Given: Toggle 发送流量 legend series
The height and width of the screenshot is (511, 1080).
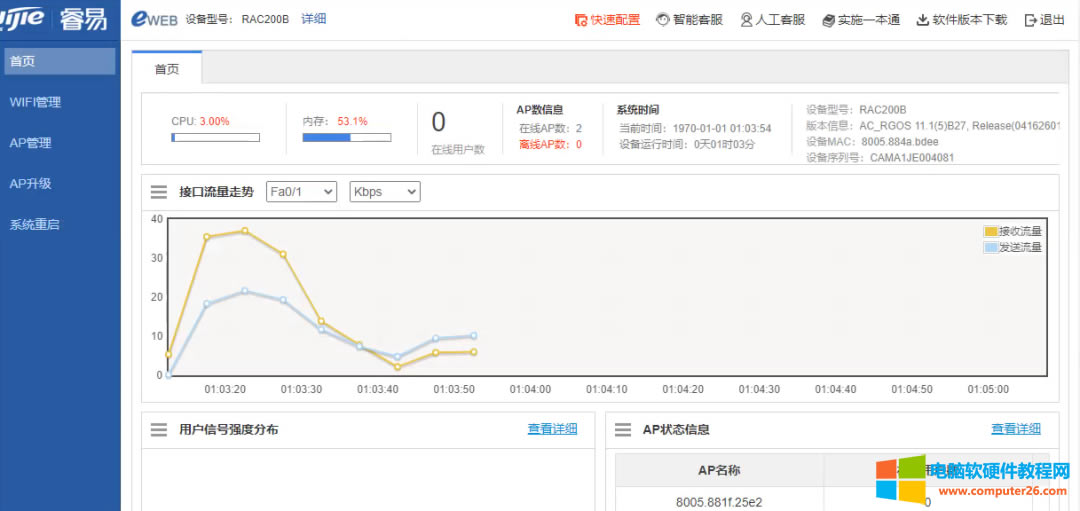Looking at the screenshot, I should (1012, 247).
